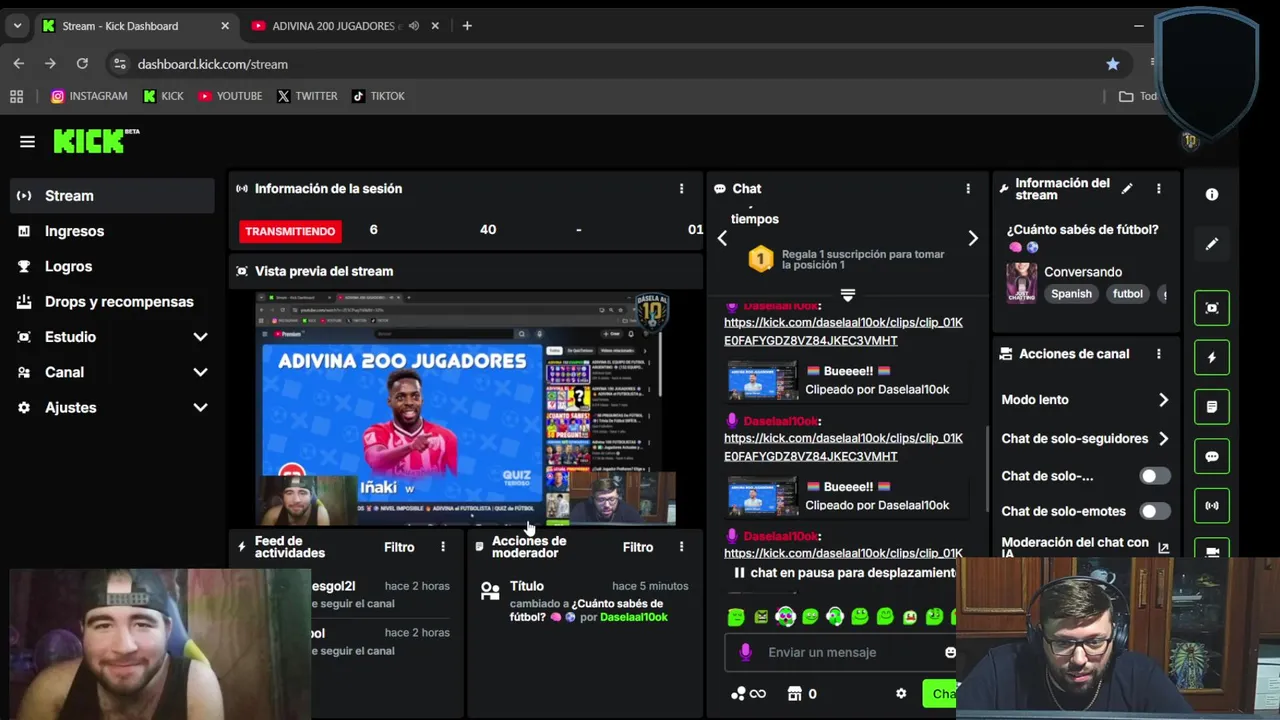This screenshot has height=720, width=1280.
Task: Open the Filtro dropdown in Feed de actividades
Action: pyautogui.click(x=399, y=547)
